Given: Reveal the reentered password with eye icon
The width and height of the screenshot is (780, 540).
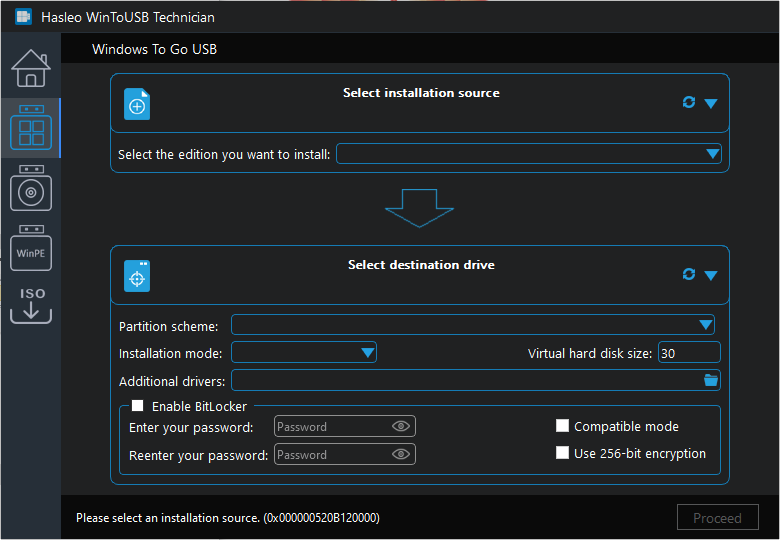Looking at the screenshot, I should [x=401, y=454].
